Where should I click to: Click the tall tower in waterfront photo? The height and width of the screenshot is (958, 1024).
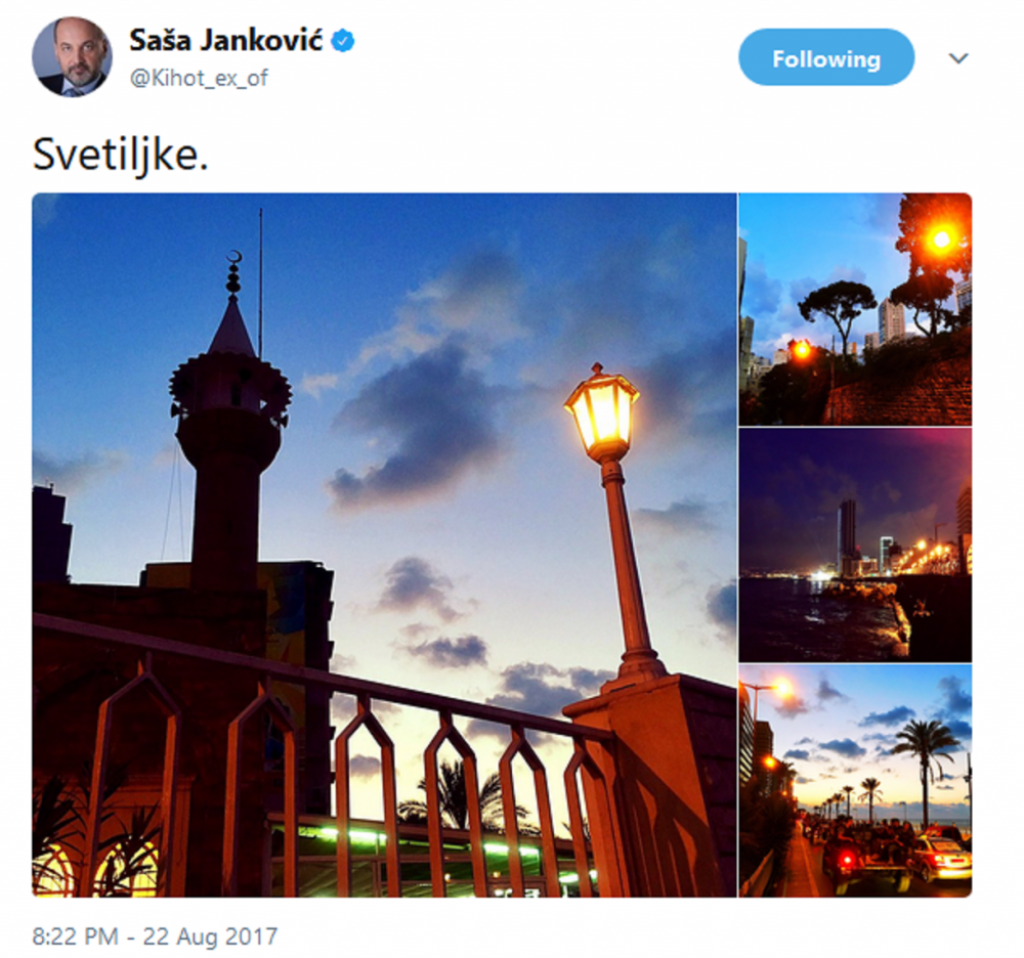(x=846, y=537)
